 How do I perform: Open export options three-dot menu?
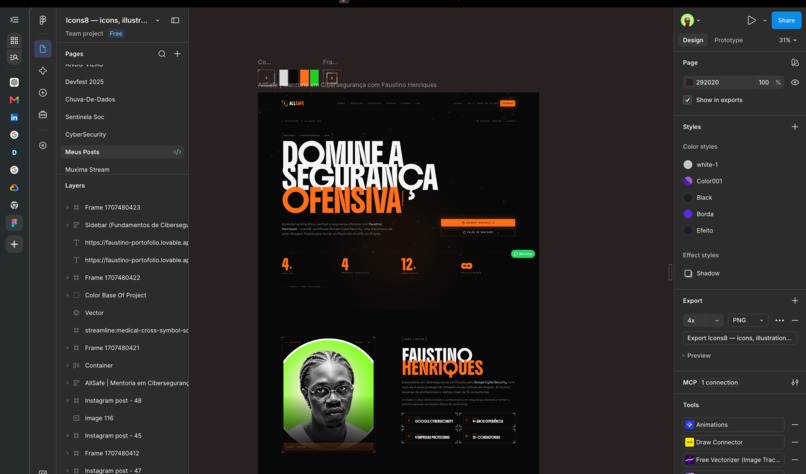click(779, 320)
